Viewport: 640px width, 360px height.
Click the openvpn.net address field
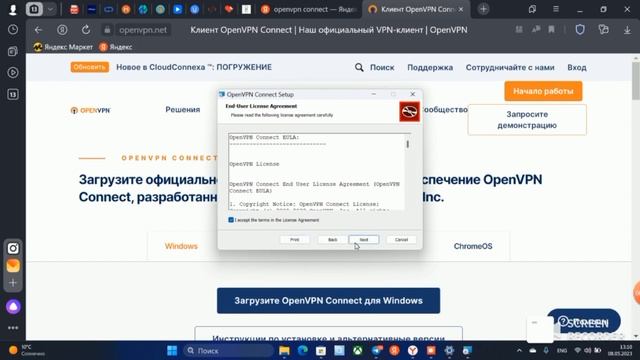(x=143, y=30)
